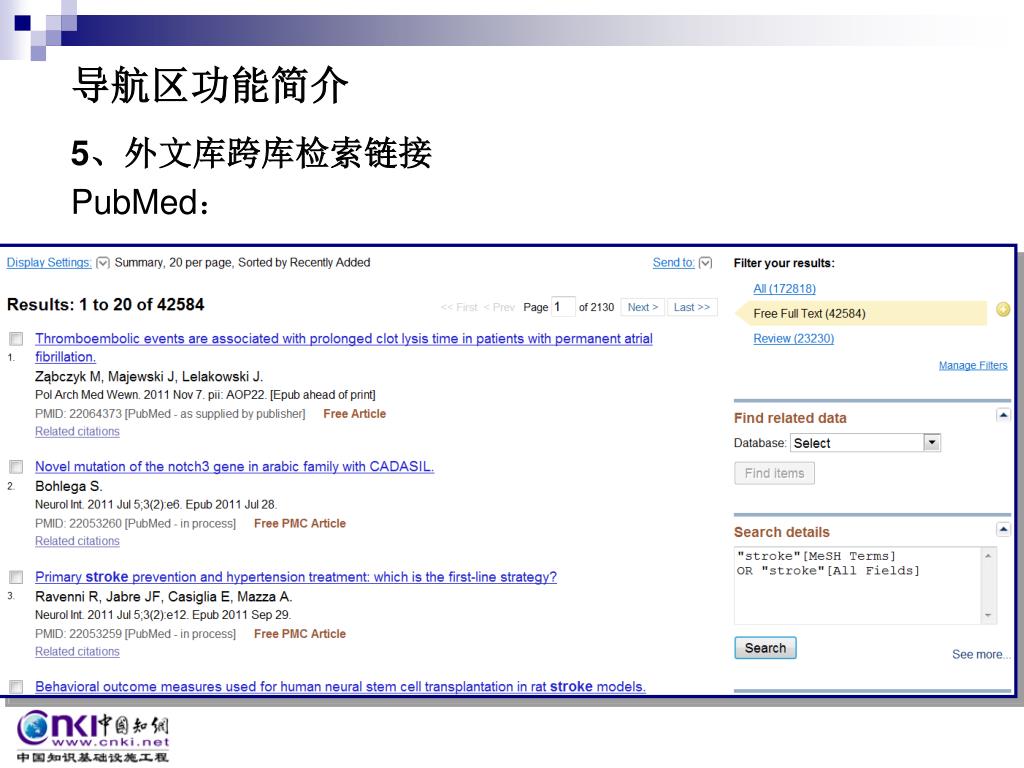Expand the Send to dropdown arrow
The height and width of the screenshot is (768, 1024).
coord(705,263)
